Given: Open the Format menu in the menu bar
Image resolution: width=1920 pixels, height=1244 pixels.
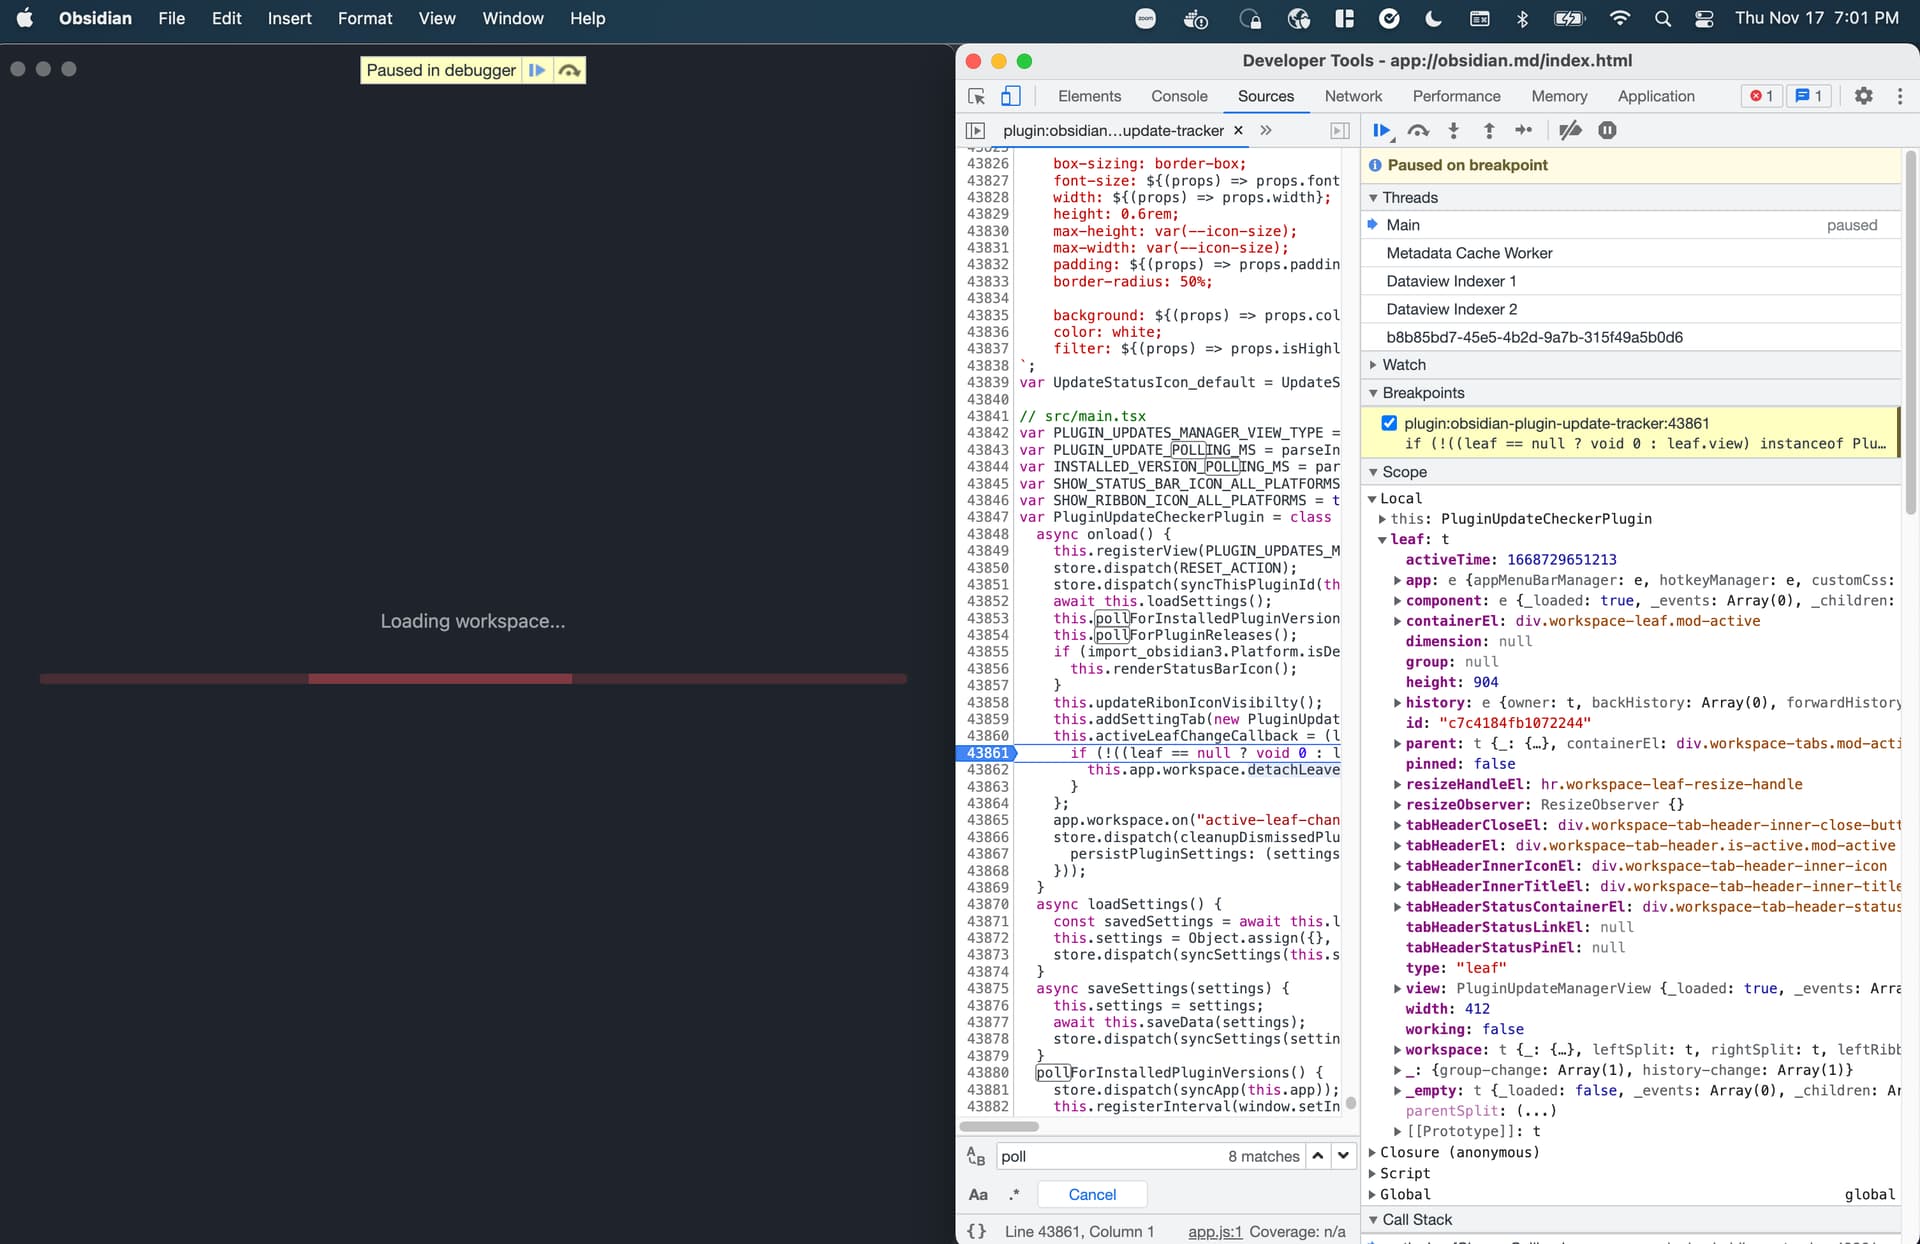Looking at the screenshot, I should 365,18.
